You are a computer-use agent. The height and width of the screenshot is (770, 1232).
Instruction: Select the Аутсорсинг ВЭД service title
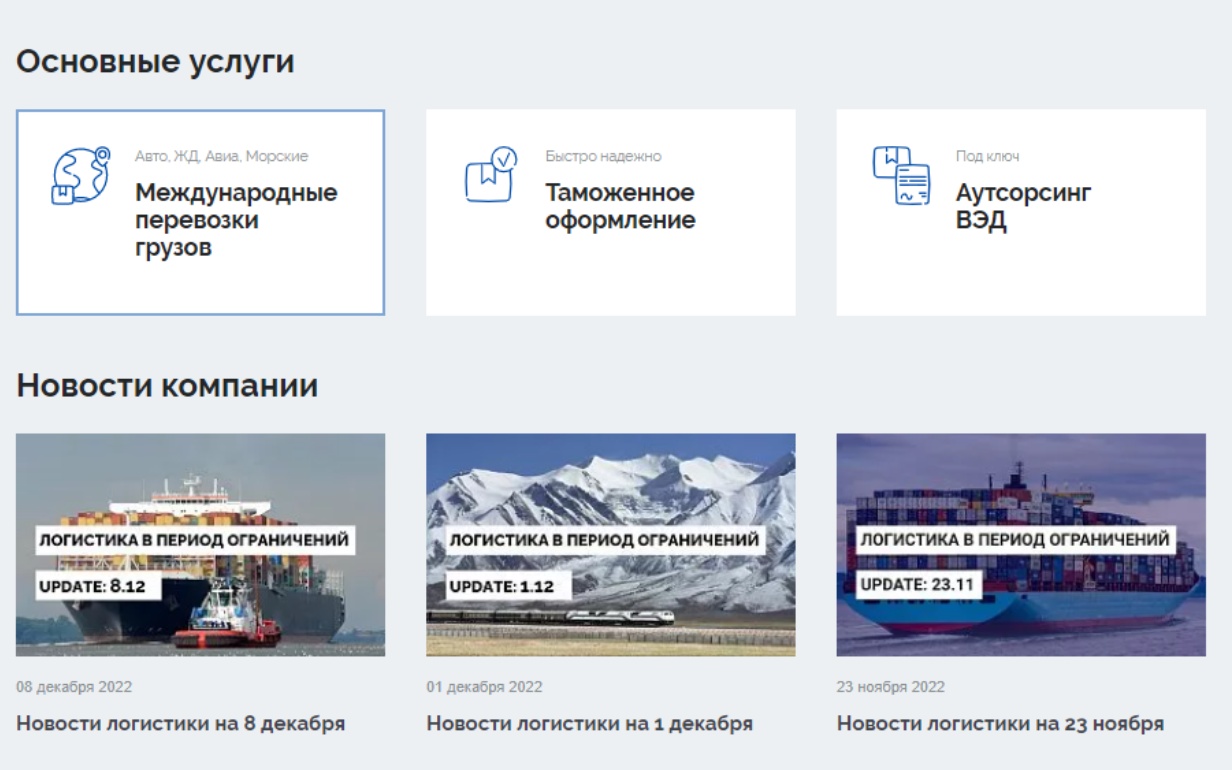pos(1023,206)
